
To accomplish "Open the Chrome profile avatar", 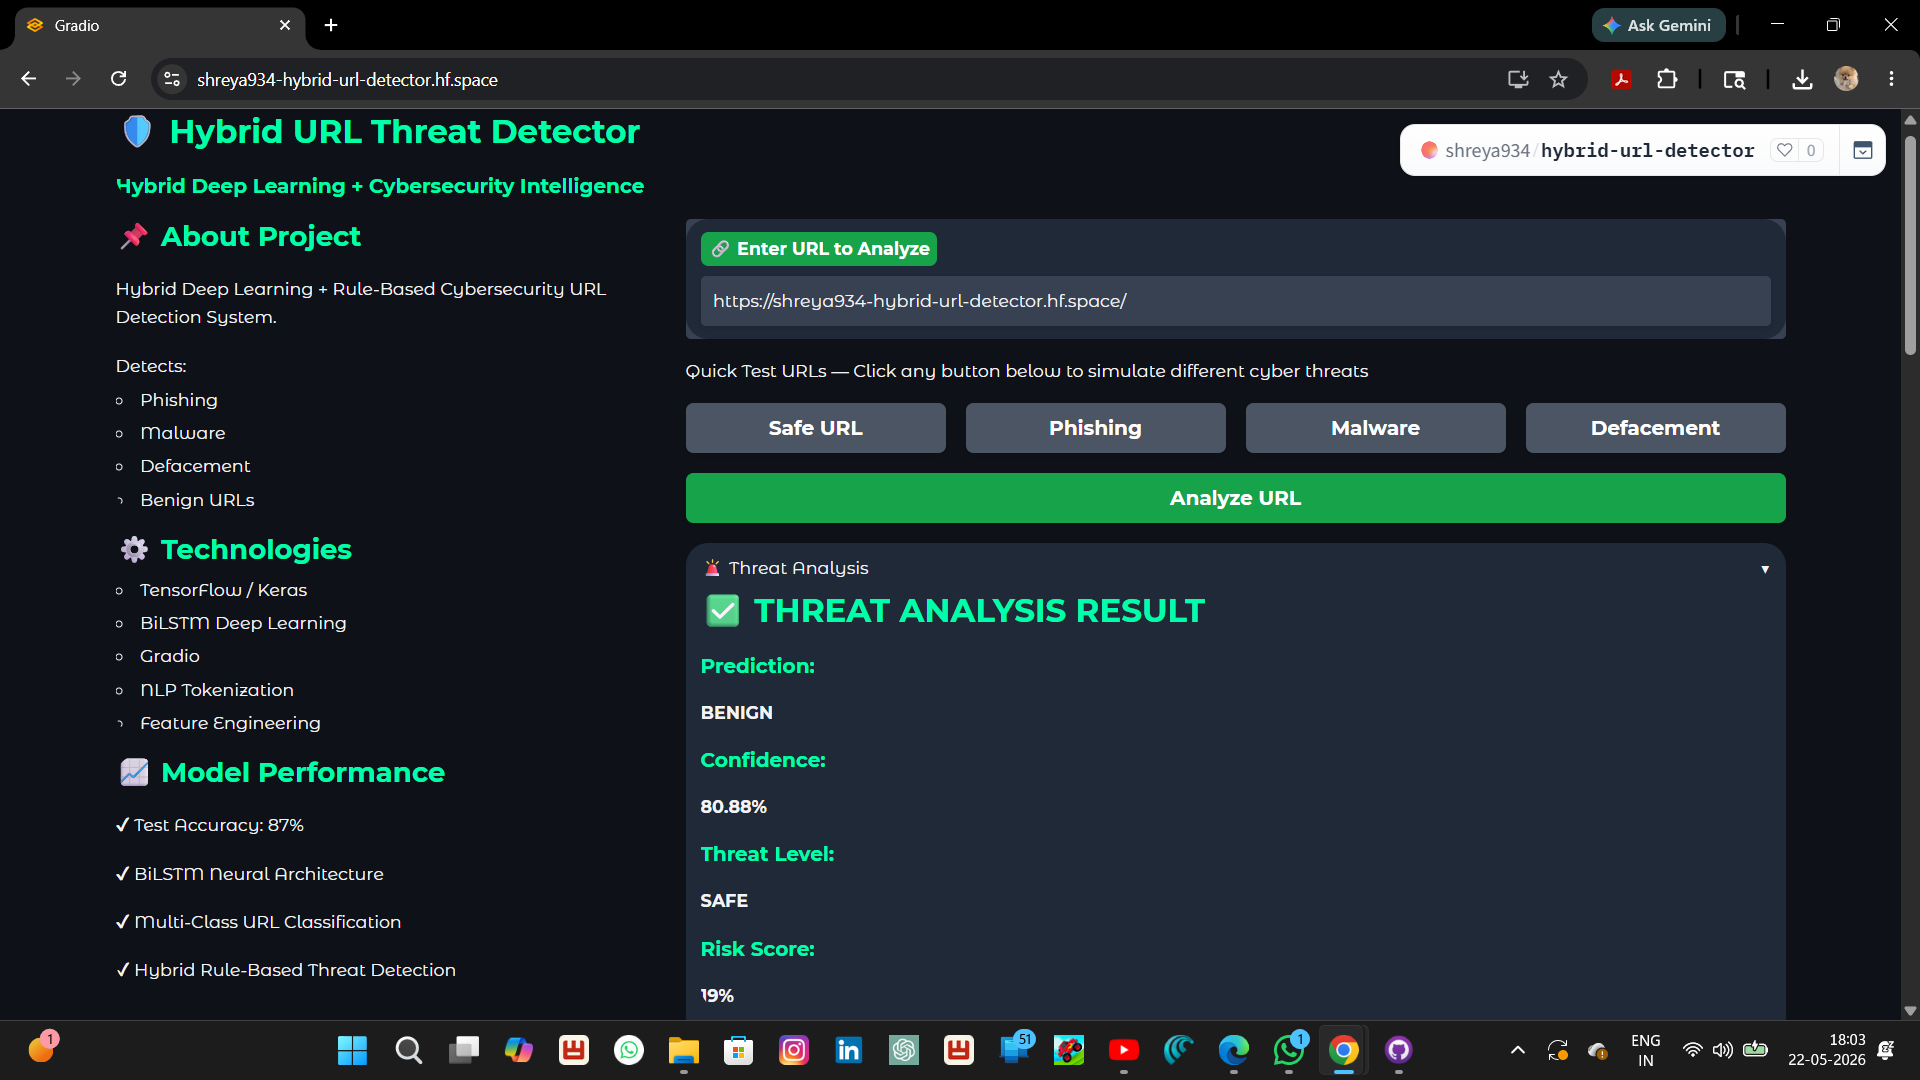I will 1846,79.
